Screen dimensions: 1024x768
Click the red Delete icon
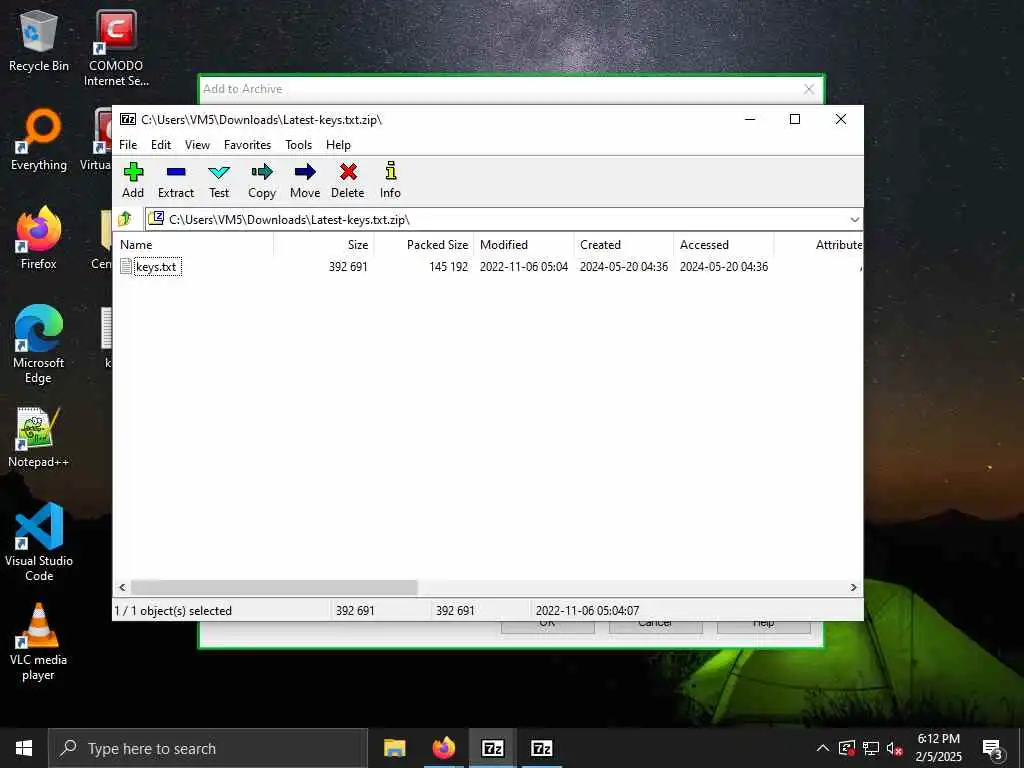(x=348, y=172)
